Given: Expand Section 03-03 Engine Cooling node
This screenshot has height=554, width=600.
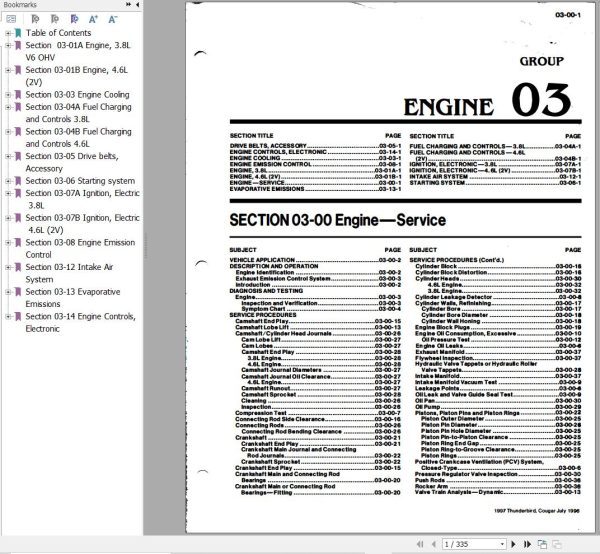Looking at the screenshot, I should pos(8,95).
